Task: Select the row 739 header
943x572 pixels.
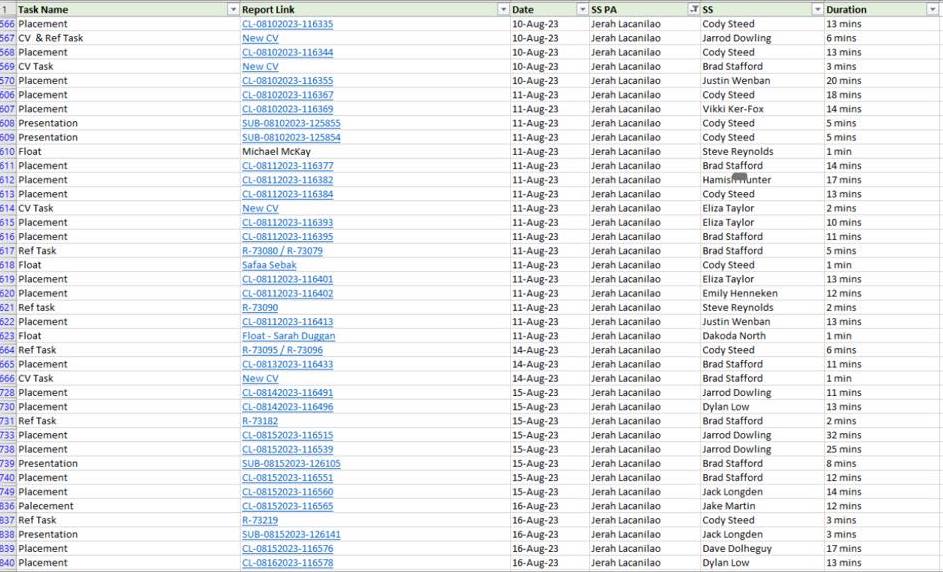Action: (x=7, y=464)
